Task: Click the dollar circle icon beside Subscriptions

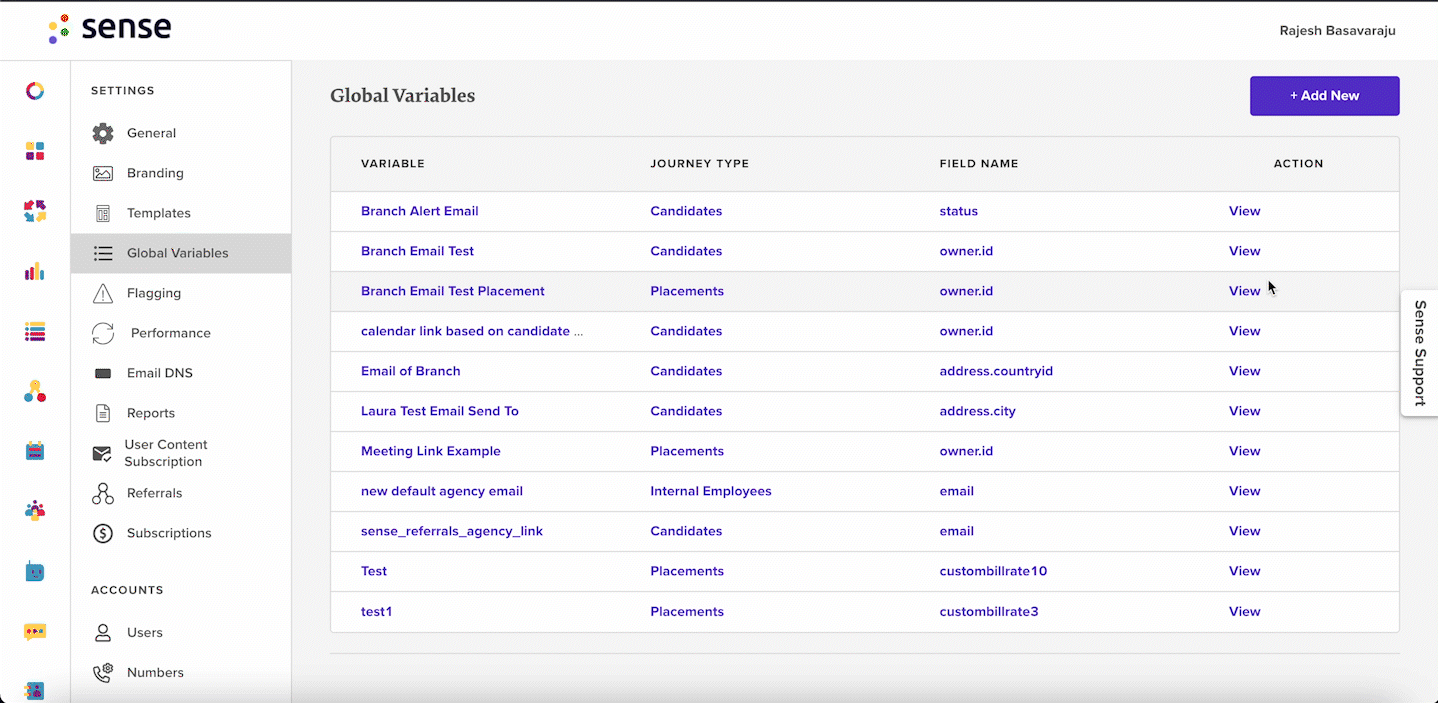Action: [x=103, y=533]
